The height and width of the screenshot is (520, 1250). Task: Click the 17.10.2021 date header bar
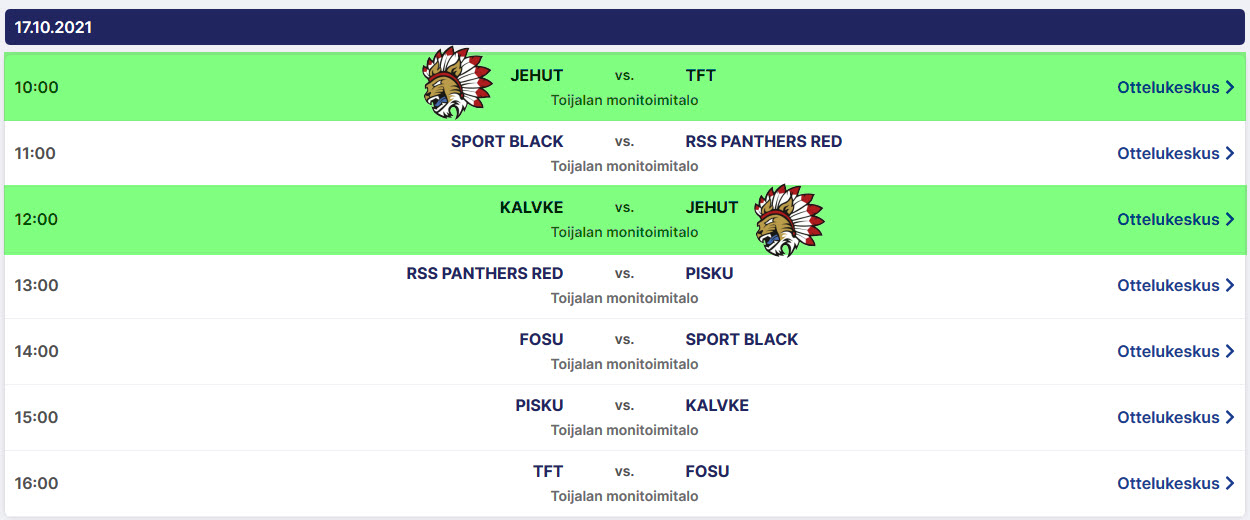point(624,27)
